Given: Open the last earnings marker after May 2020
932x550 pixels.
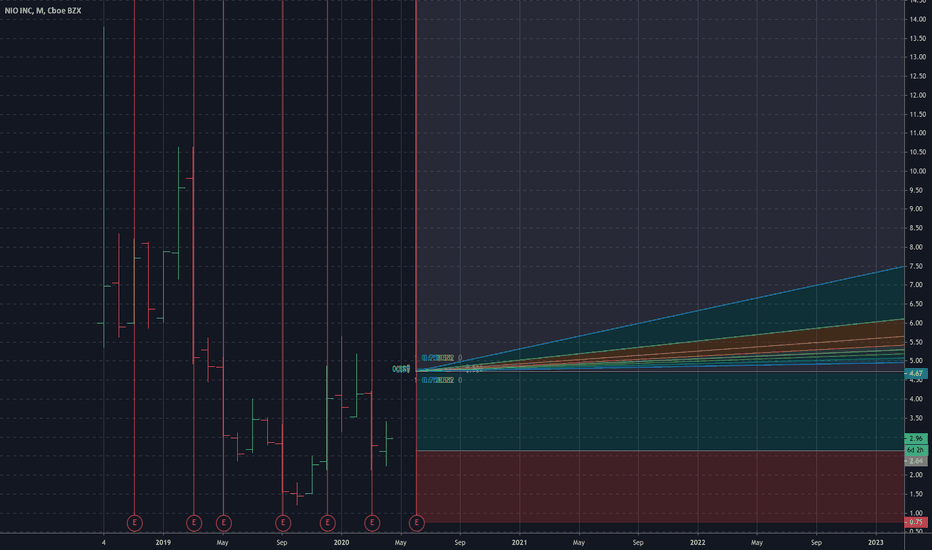Looking at the screenshot, I should pos(417,523).
